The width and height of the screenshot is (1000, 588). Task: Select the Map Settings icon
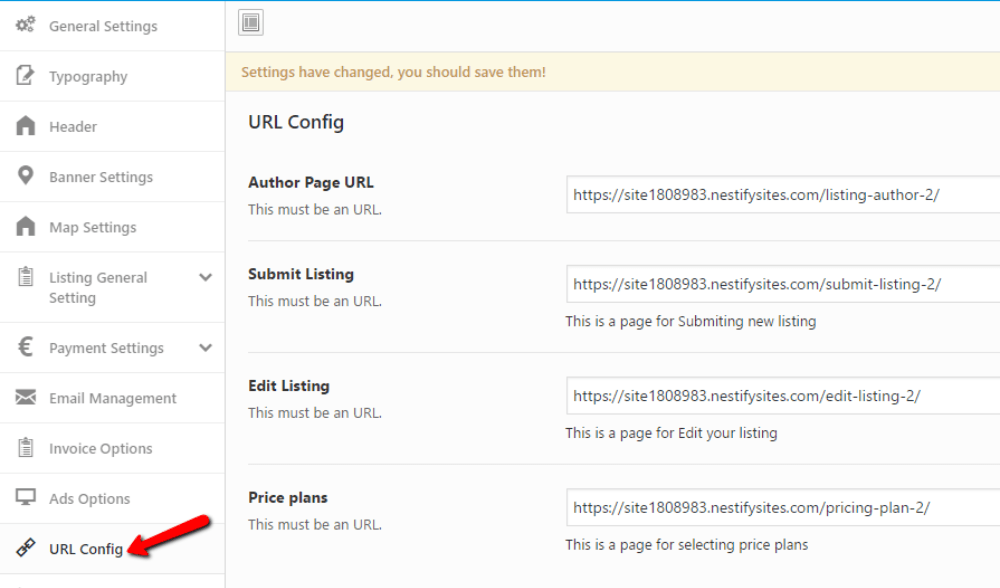click(26, 226)
